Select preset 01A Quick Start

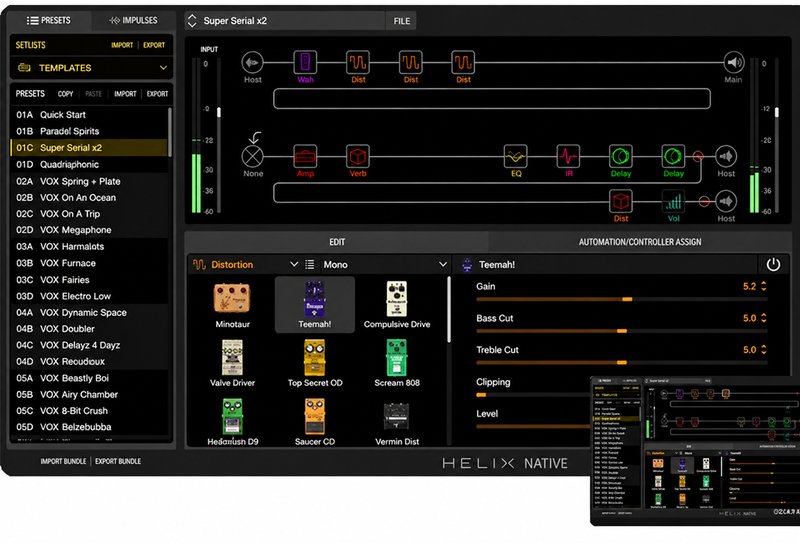89,115
